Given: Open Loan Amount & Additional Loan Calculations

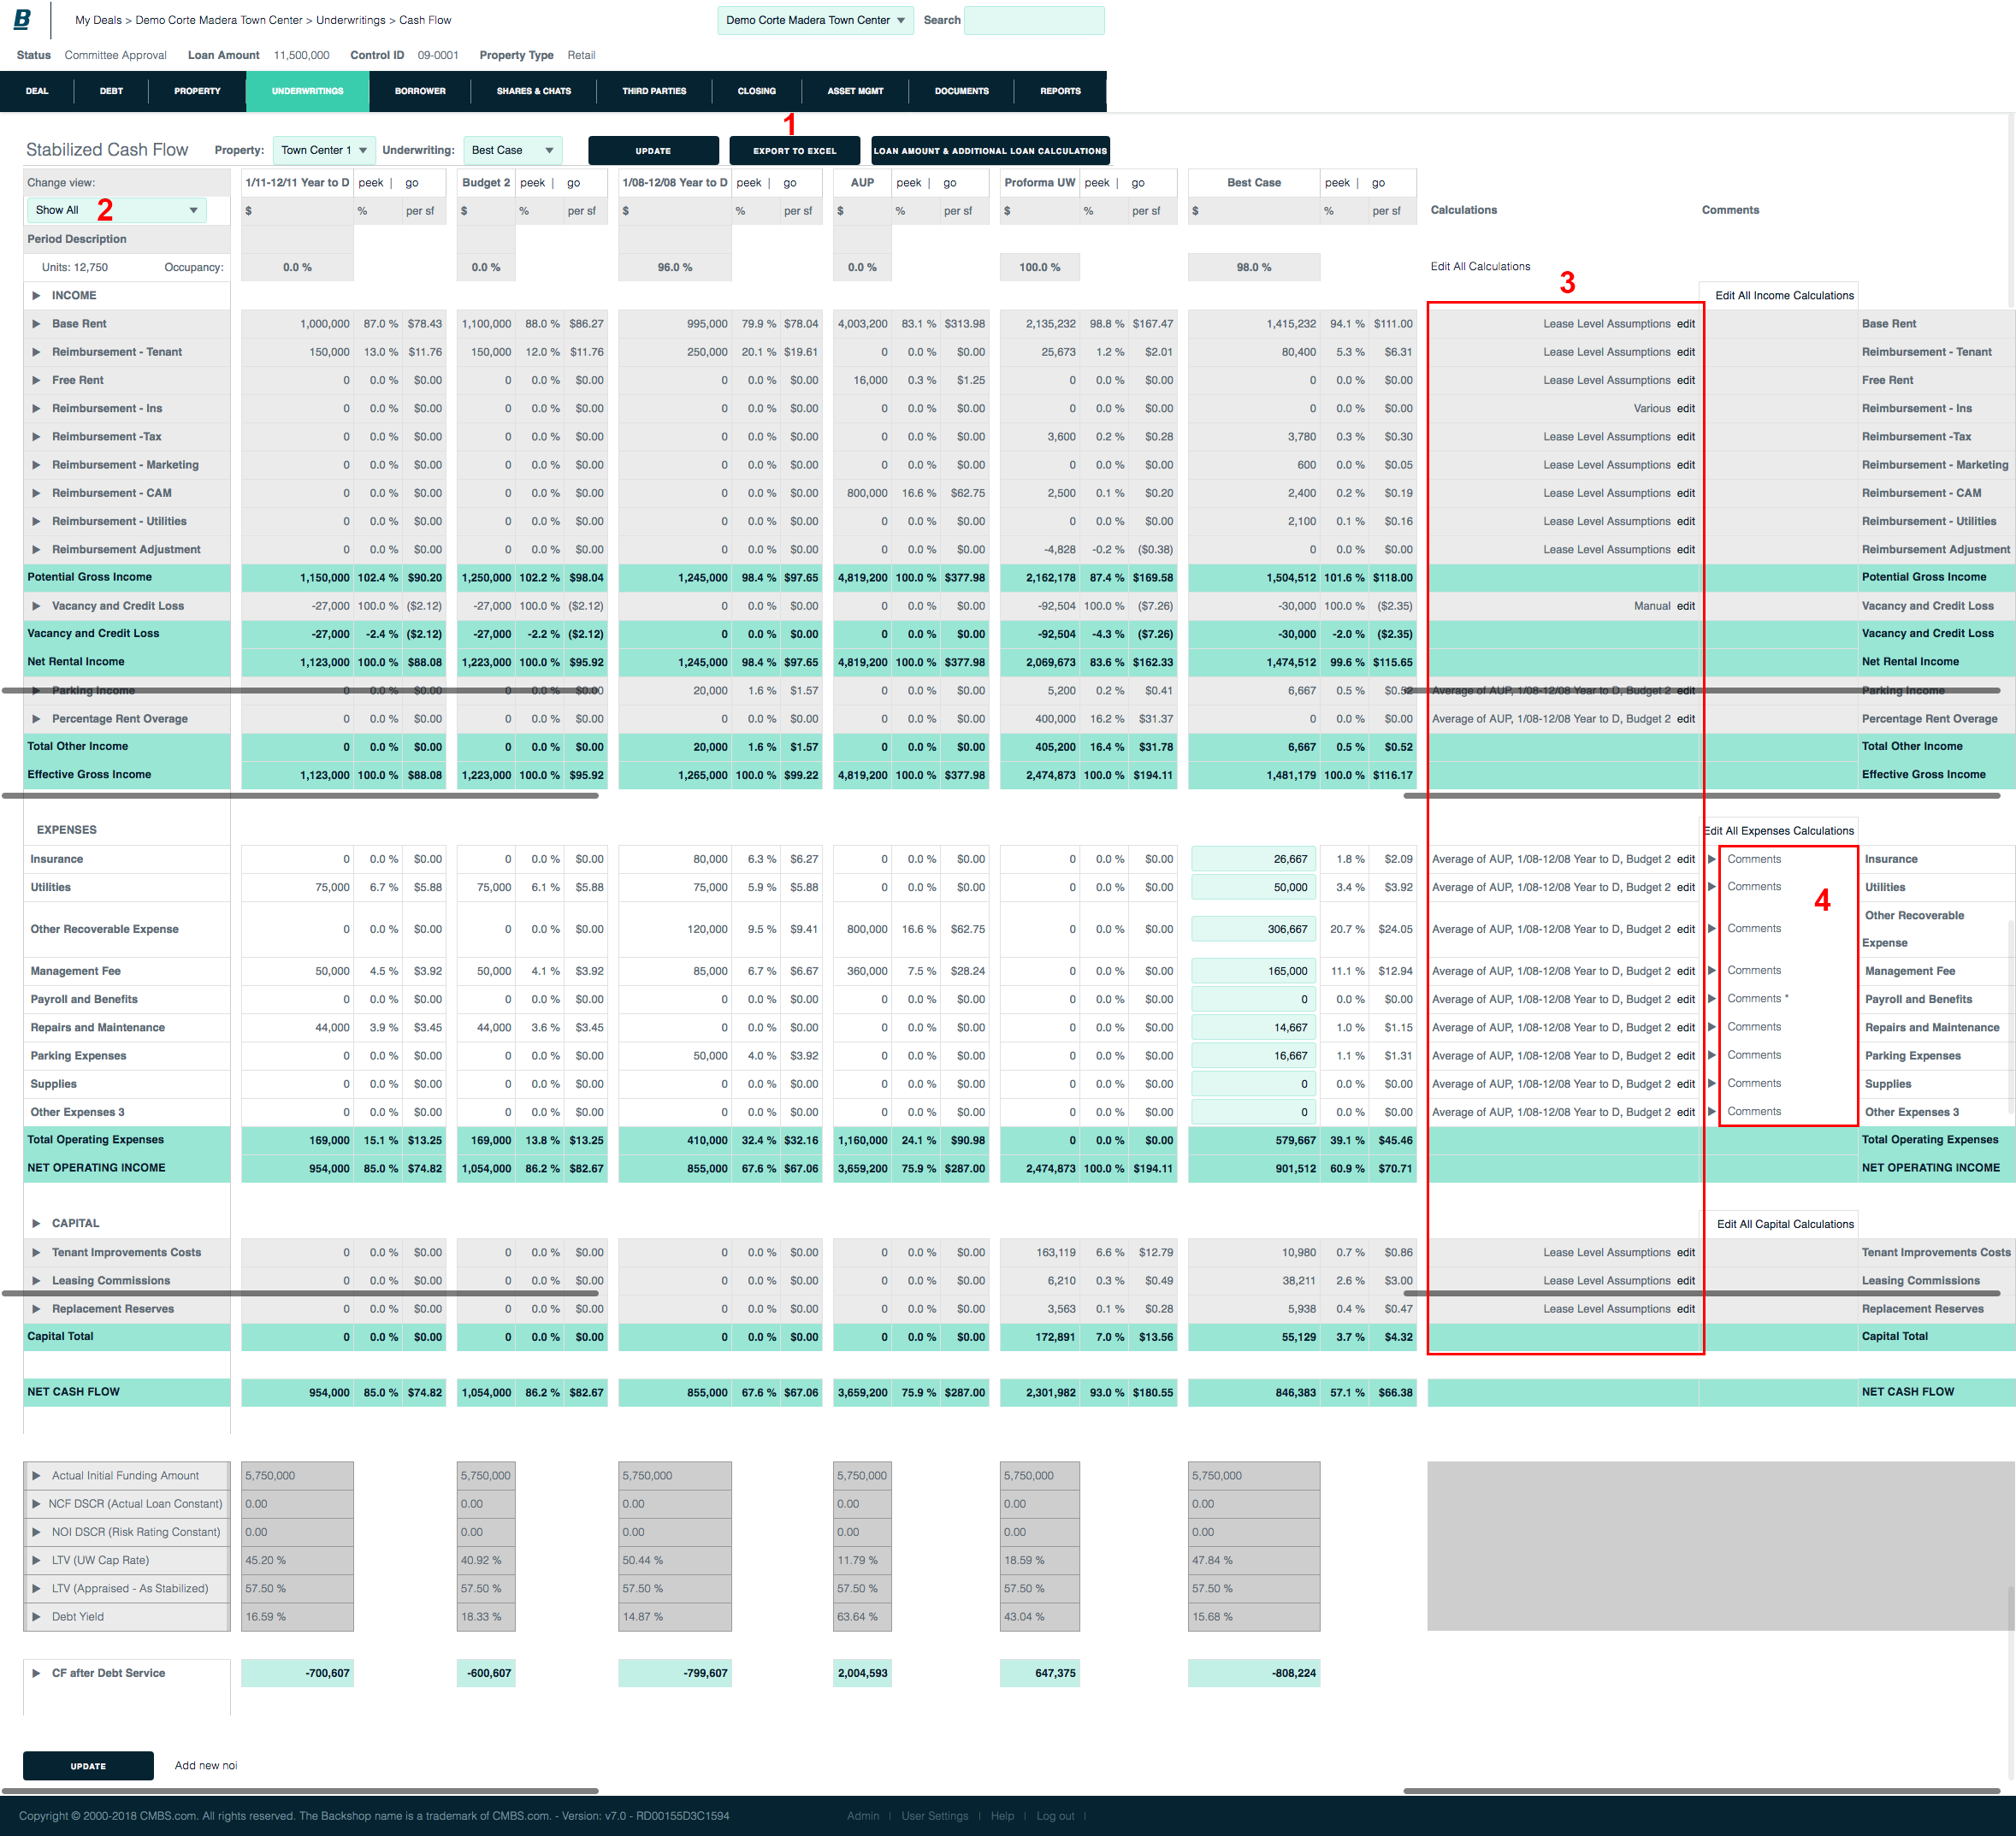Looking at the screenshot, I should pos(990,151).
